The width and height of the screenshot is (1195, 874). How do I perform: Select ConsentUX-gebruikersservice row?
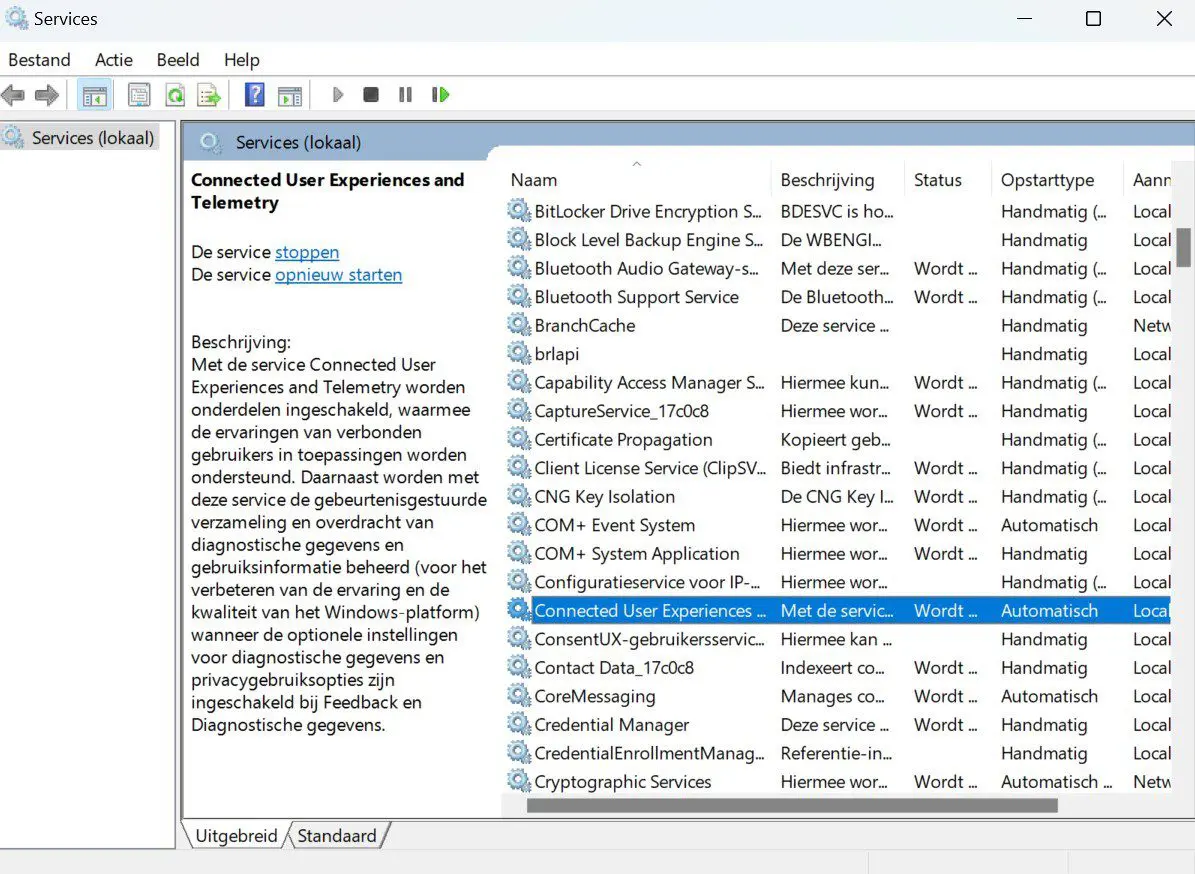(838, 639)
